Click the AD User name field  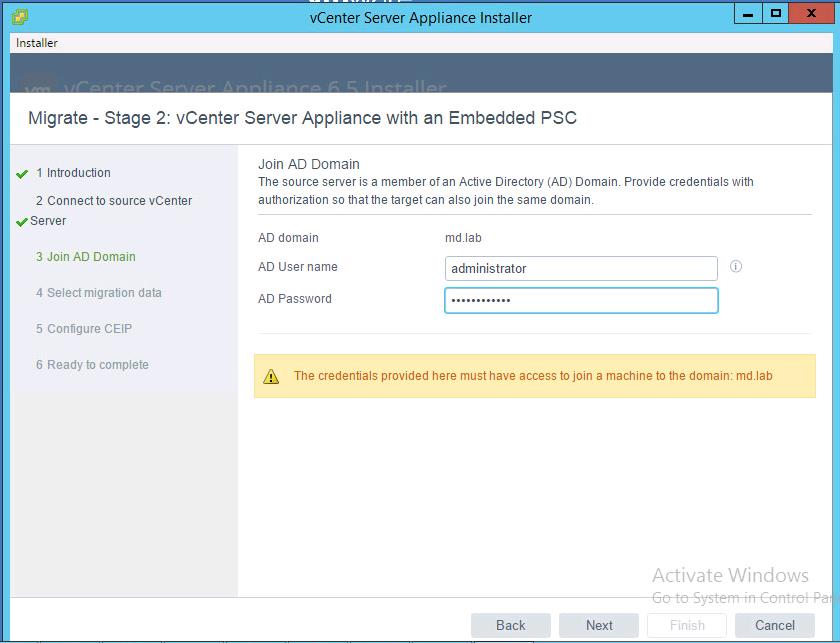tap(581, 268)
